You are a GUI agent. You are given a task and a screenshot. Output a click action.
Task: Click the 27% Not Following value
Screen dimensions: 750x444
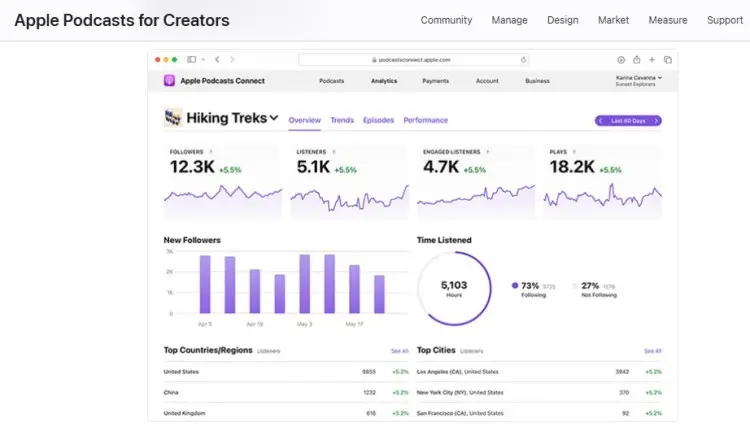[x=590, y=286]
